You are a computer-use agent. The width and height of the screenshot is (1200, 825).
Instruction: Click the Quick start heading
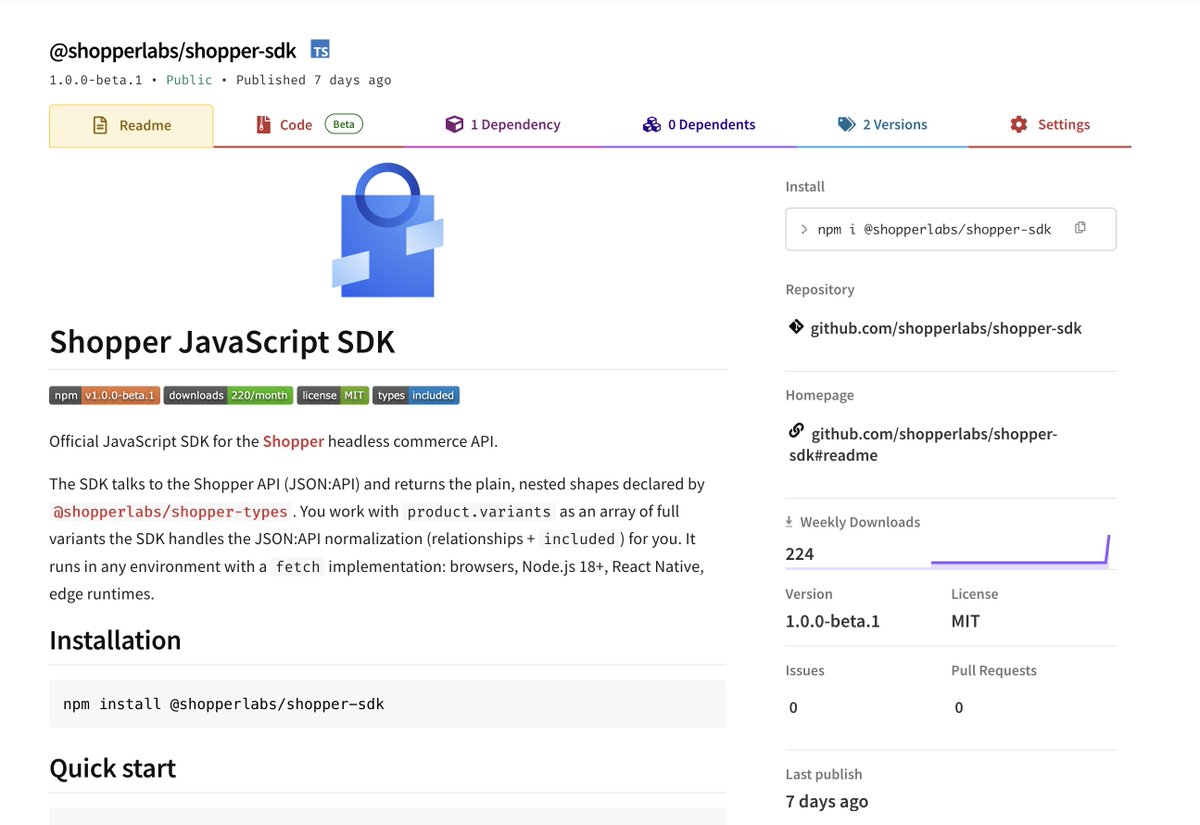point(112,768)
